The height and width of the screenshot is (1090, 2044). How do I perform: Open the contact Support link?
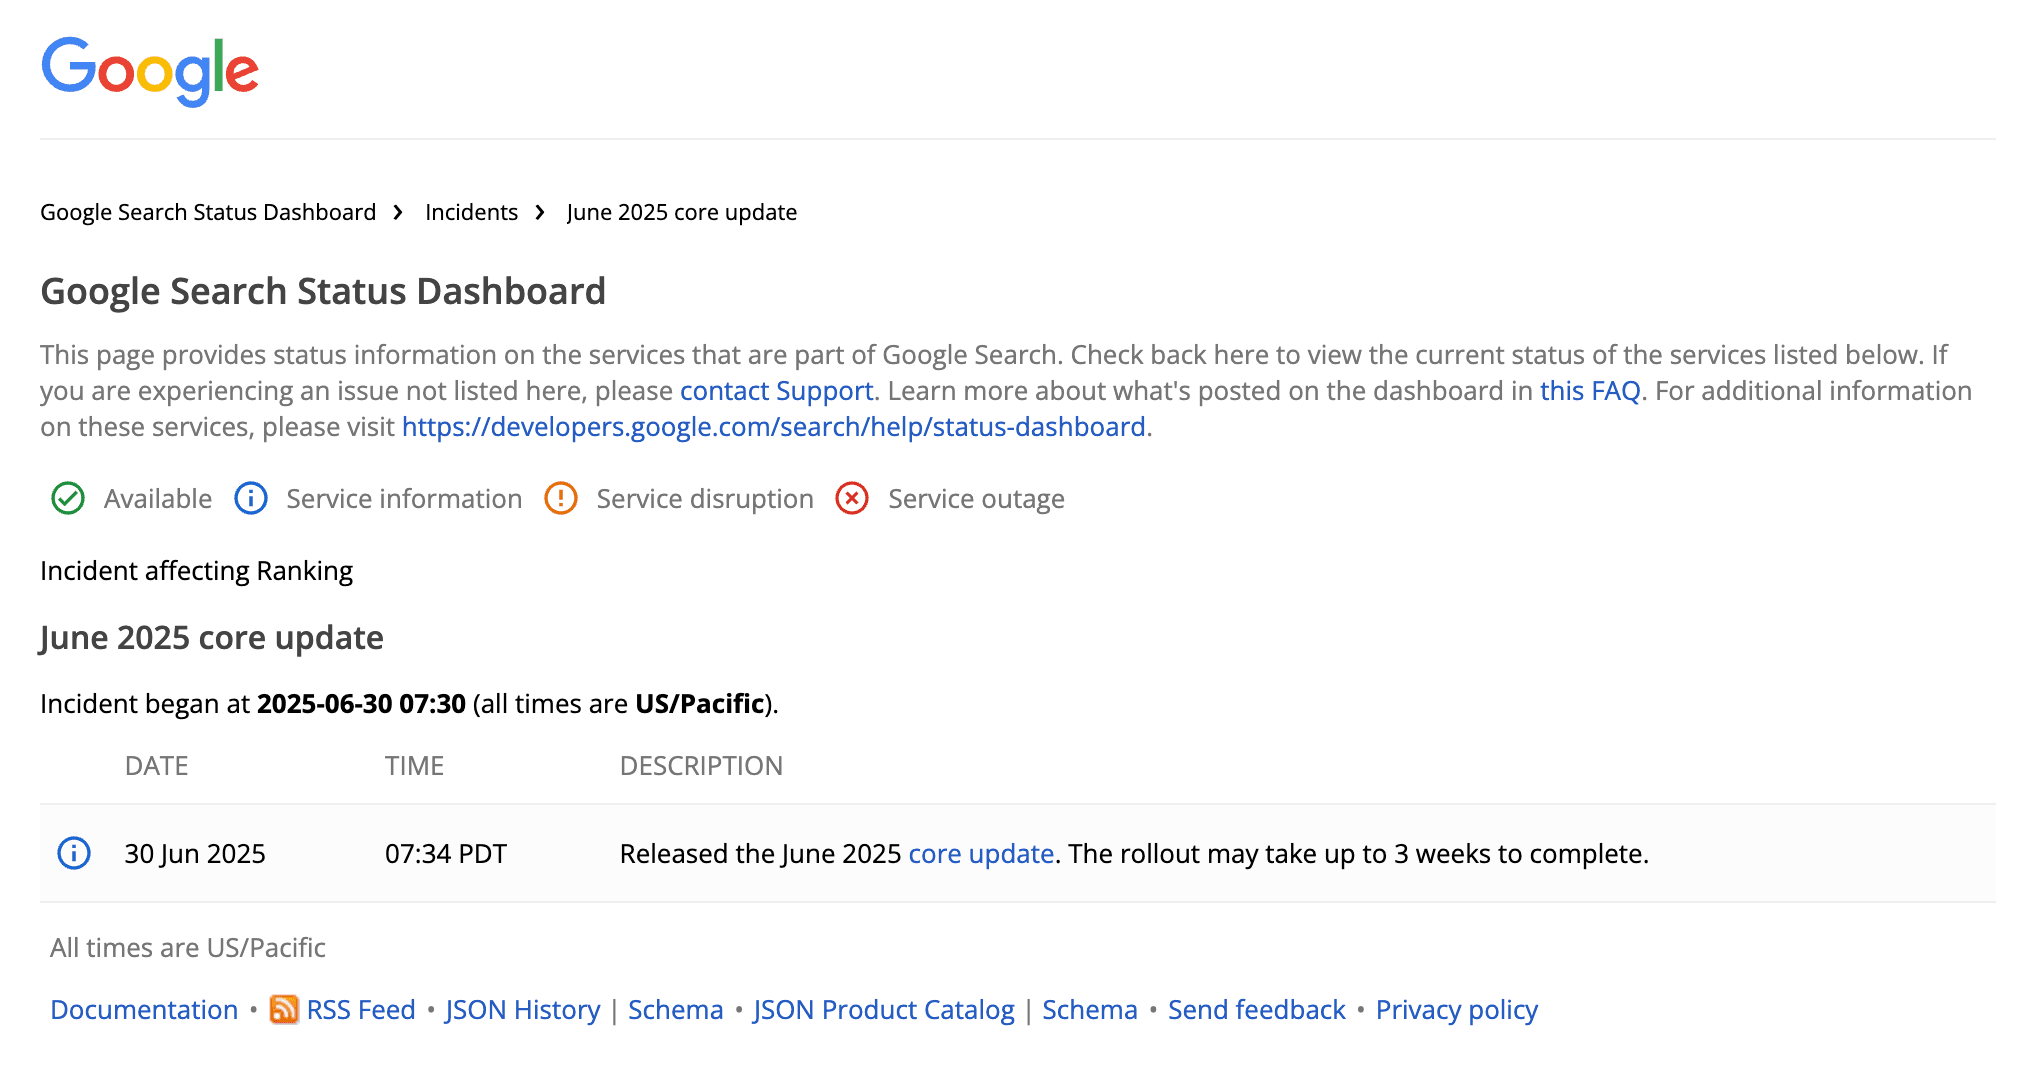(x=776, y=391)
